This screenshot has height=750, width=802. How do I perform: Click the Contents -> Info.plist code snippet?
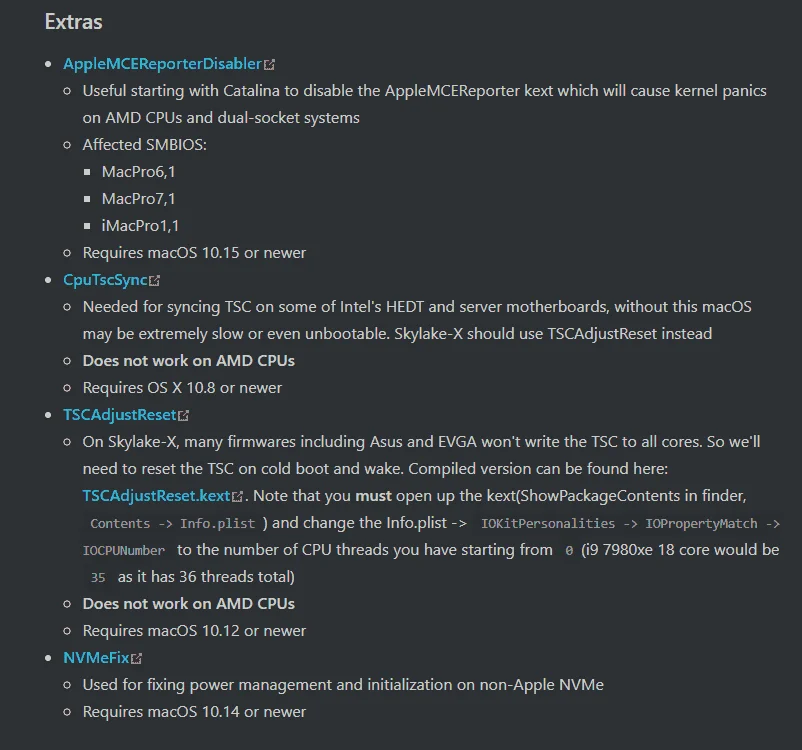[172, 523]
